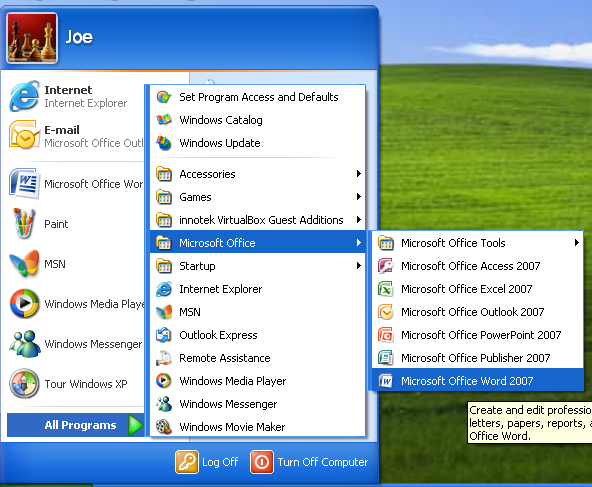
Task: Click Joe's chess user picture
Action: click(x=32, y=38)
